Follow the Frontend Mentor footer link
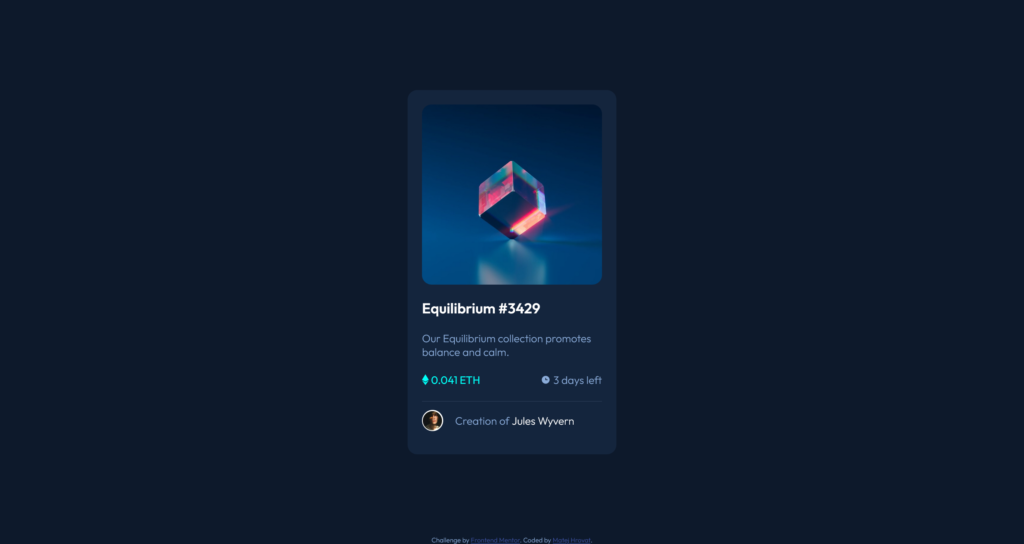The width and height of the screenshot is (1024, 544). [495, 540]
